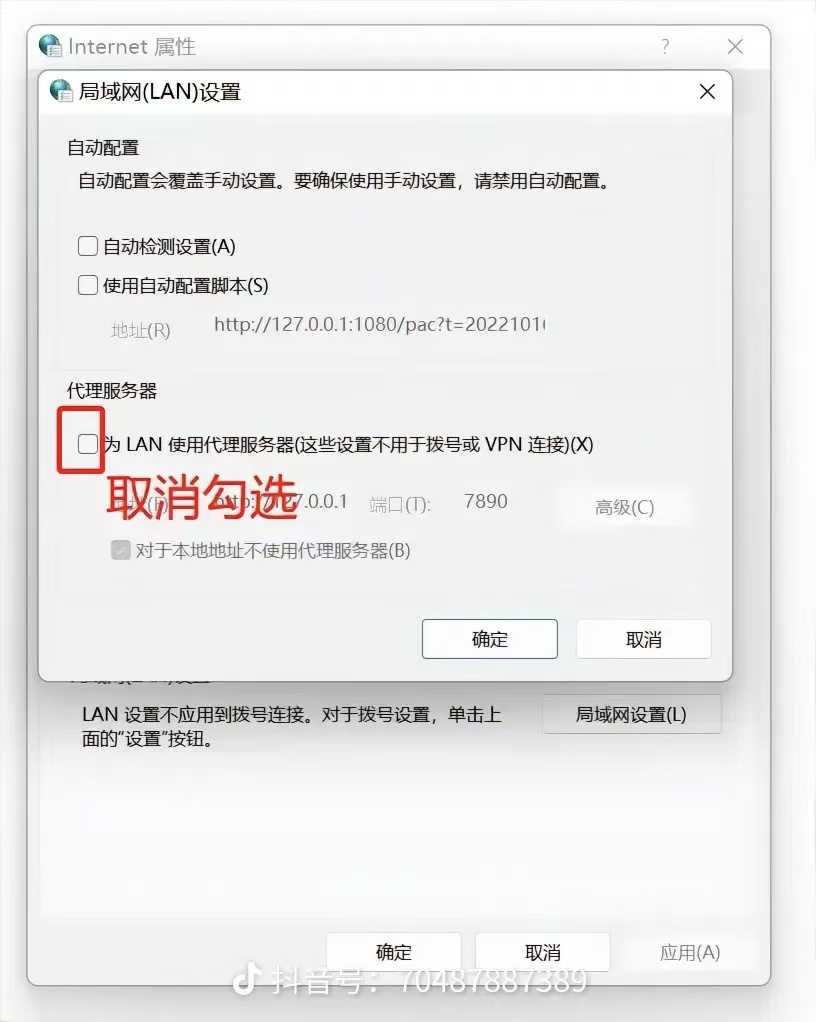816x1022 pixels.
Task: Click 取消 in the LAN settings dialog
Action: click(643, 639)
